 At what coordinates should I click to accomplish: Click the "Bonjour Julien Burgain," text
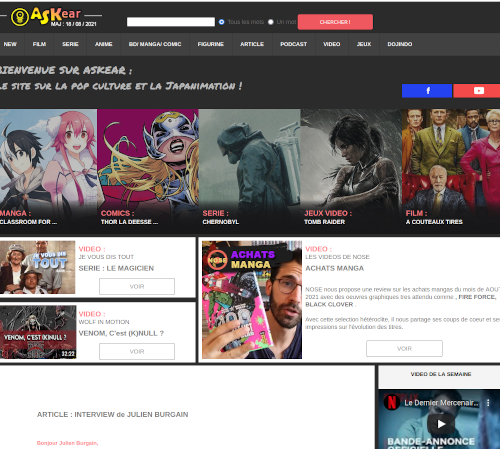tap(67, 443)
